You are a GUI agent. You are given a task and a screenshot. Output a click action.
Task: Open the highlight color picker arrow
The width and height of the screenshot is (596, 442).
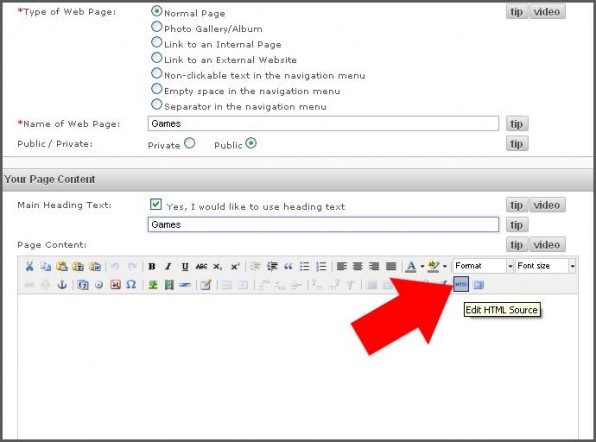pos(445,266)
